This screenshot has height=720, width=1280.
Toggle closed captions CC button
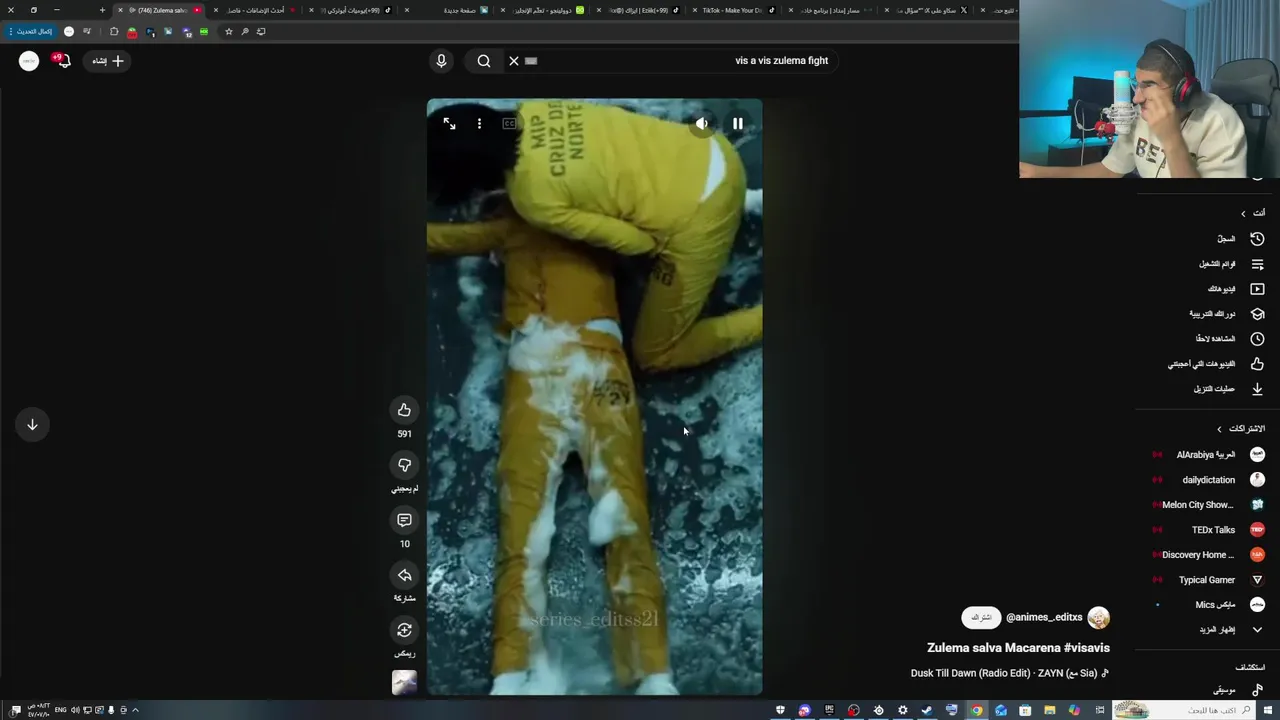click(509, 124)
